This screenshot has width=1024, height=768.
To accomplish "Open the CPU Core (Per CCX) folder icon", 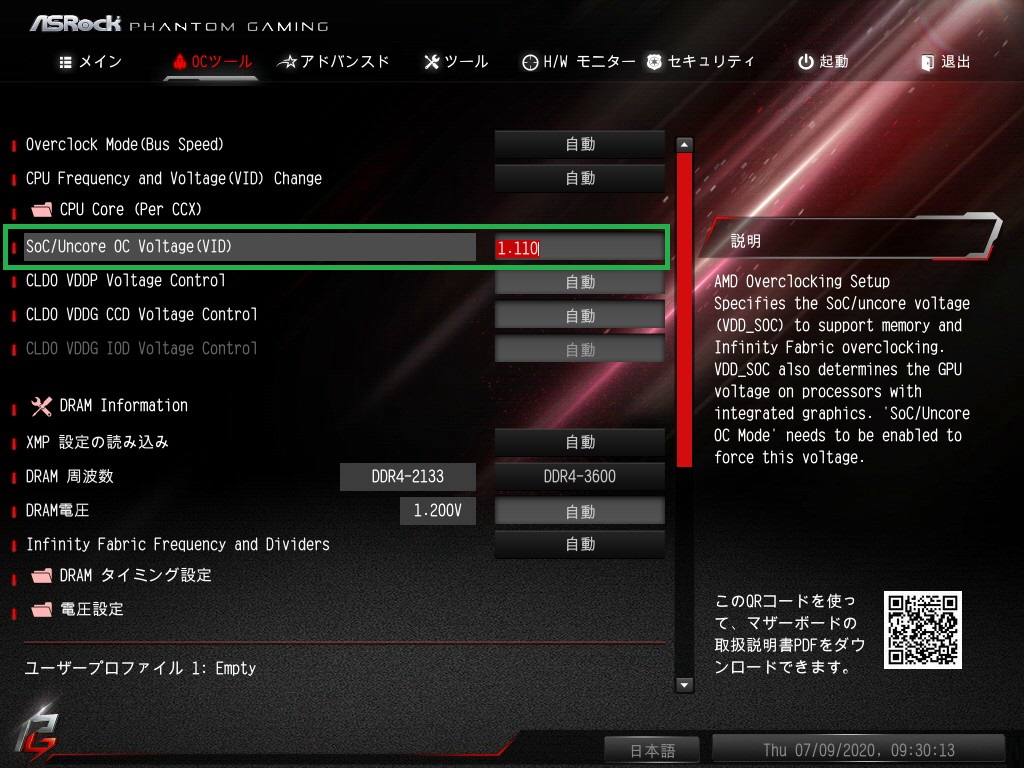I will pos(42,210).
